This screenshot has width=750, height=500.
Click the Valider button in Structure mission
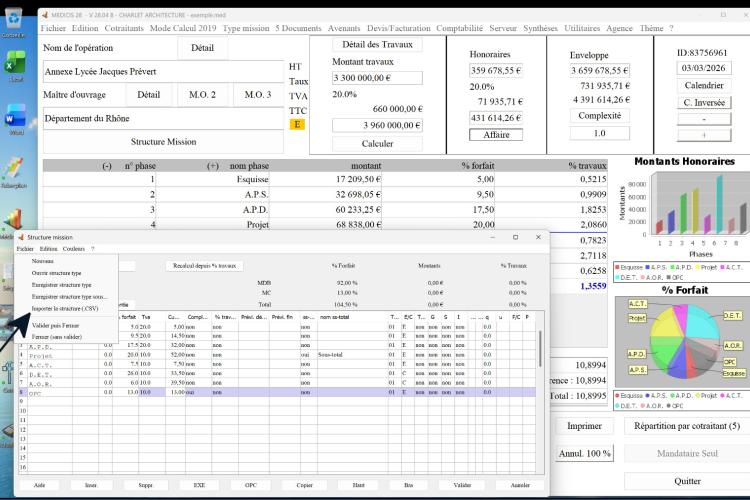[462, 485]
